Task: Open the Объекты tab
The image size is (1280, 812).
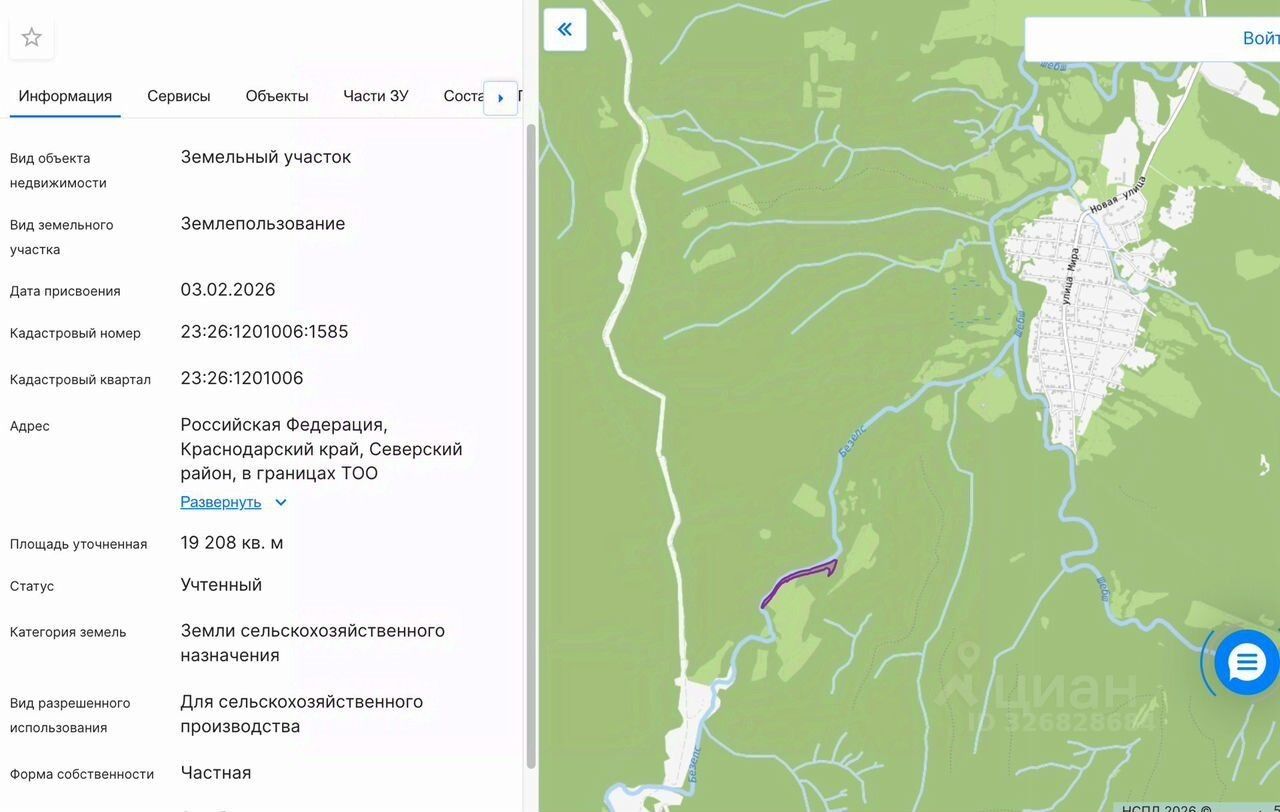Action: click(x=277, y=96)
